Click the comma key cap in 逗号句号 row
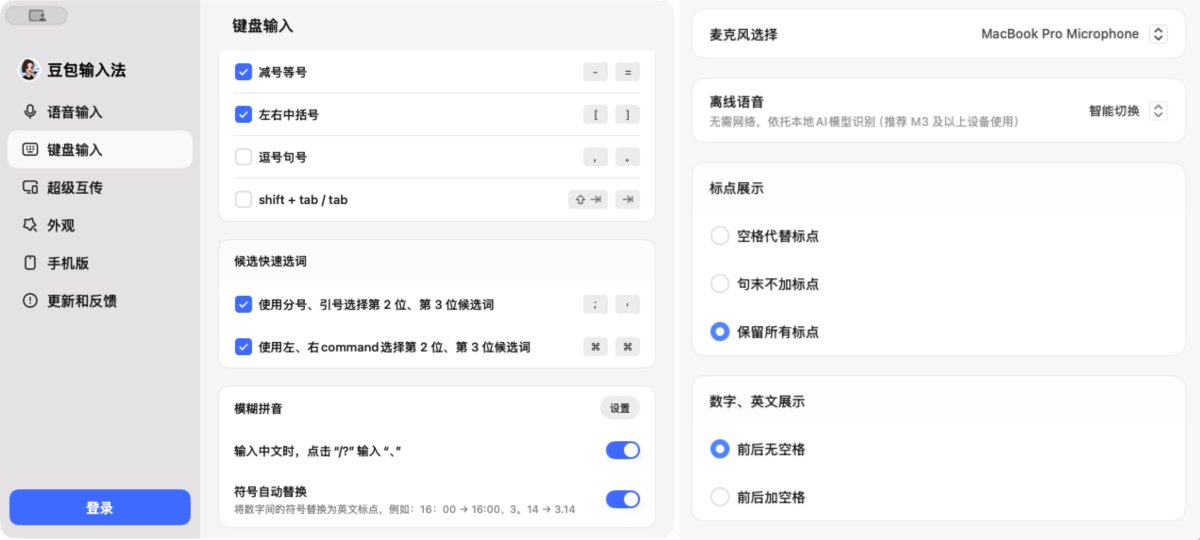This screenshot has width=1200, height=540. [x=595, y=157]
